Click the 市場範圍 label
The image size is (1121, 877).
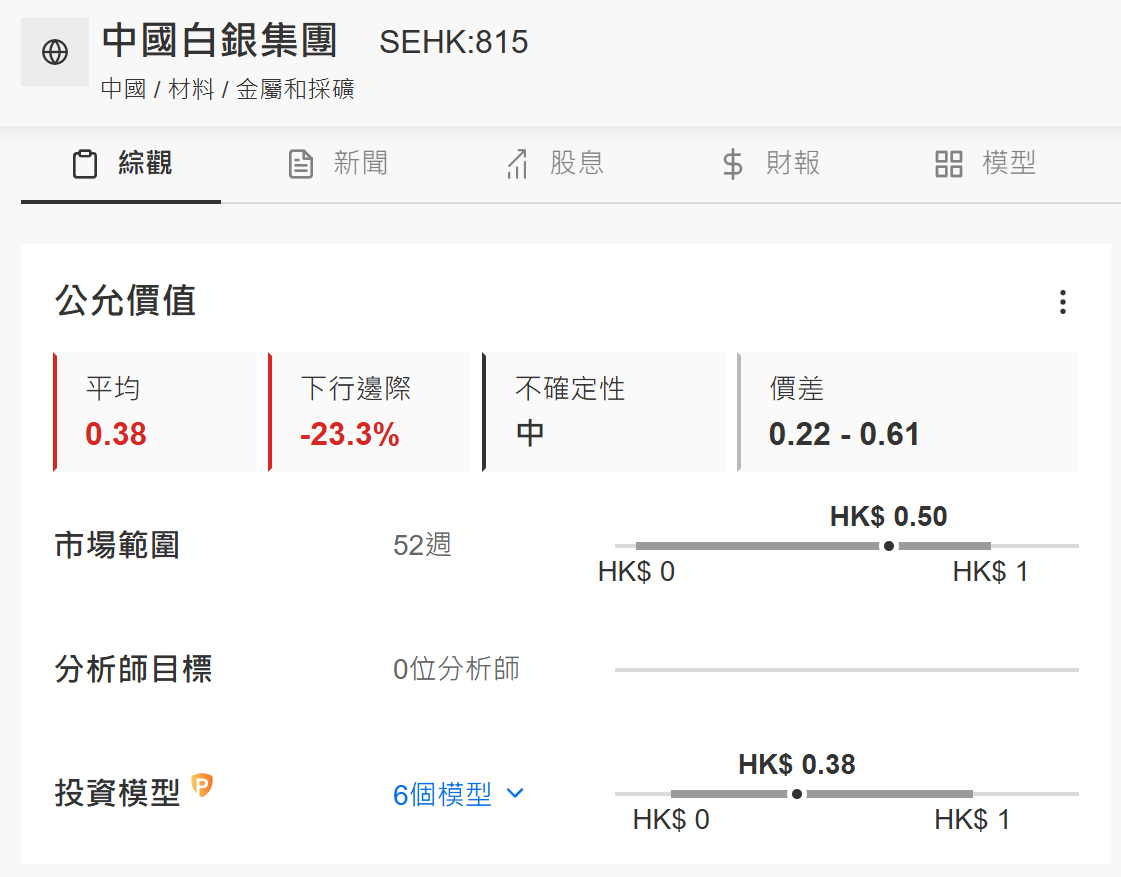point(117,545)
